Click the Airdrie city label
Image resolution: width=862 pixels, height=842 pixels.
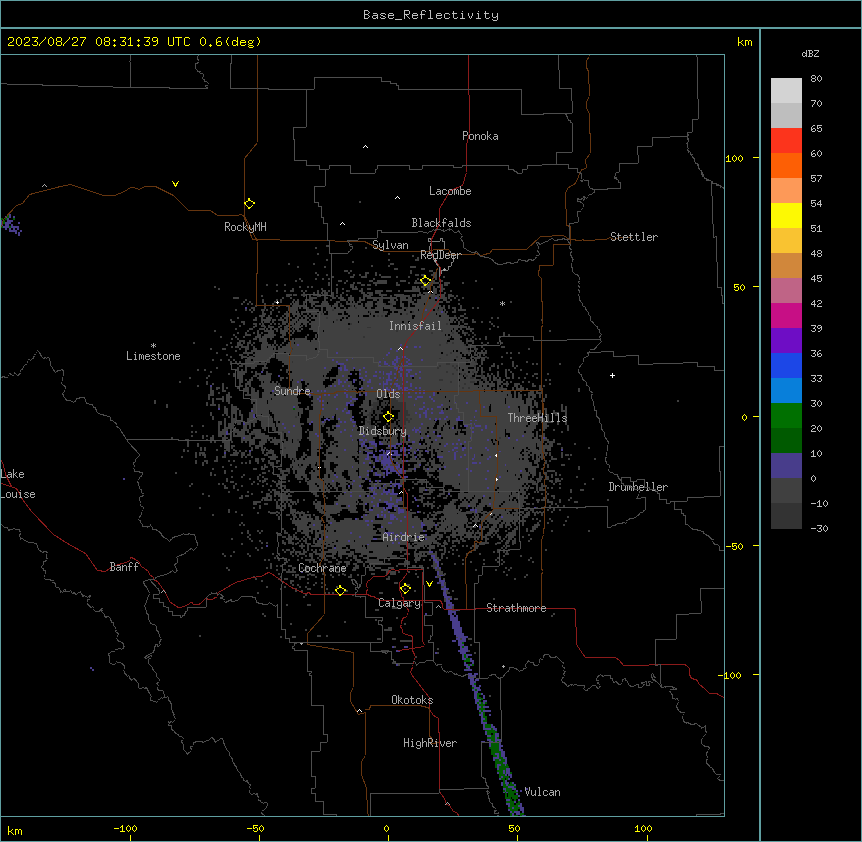[404, 537]
